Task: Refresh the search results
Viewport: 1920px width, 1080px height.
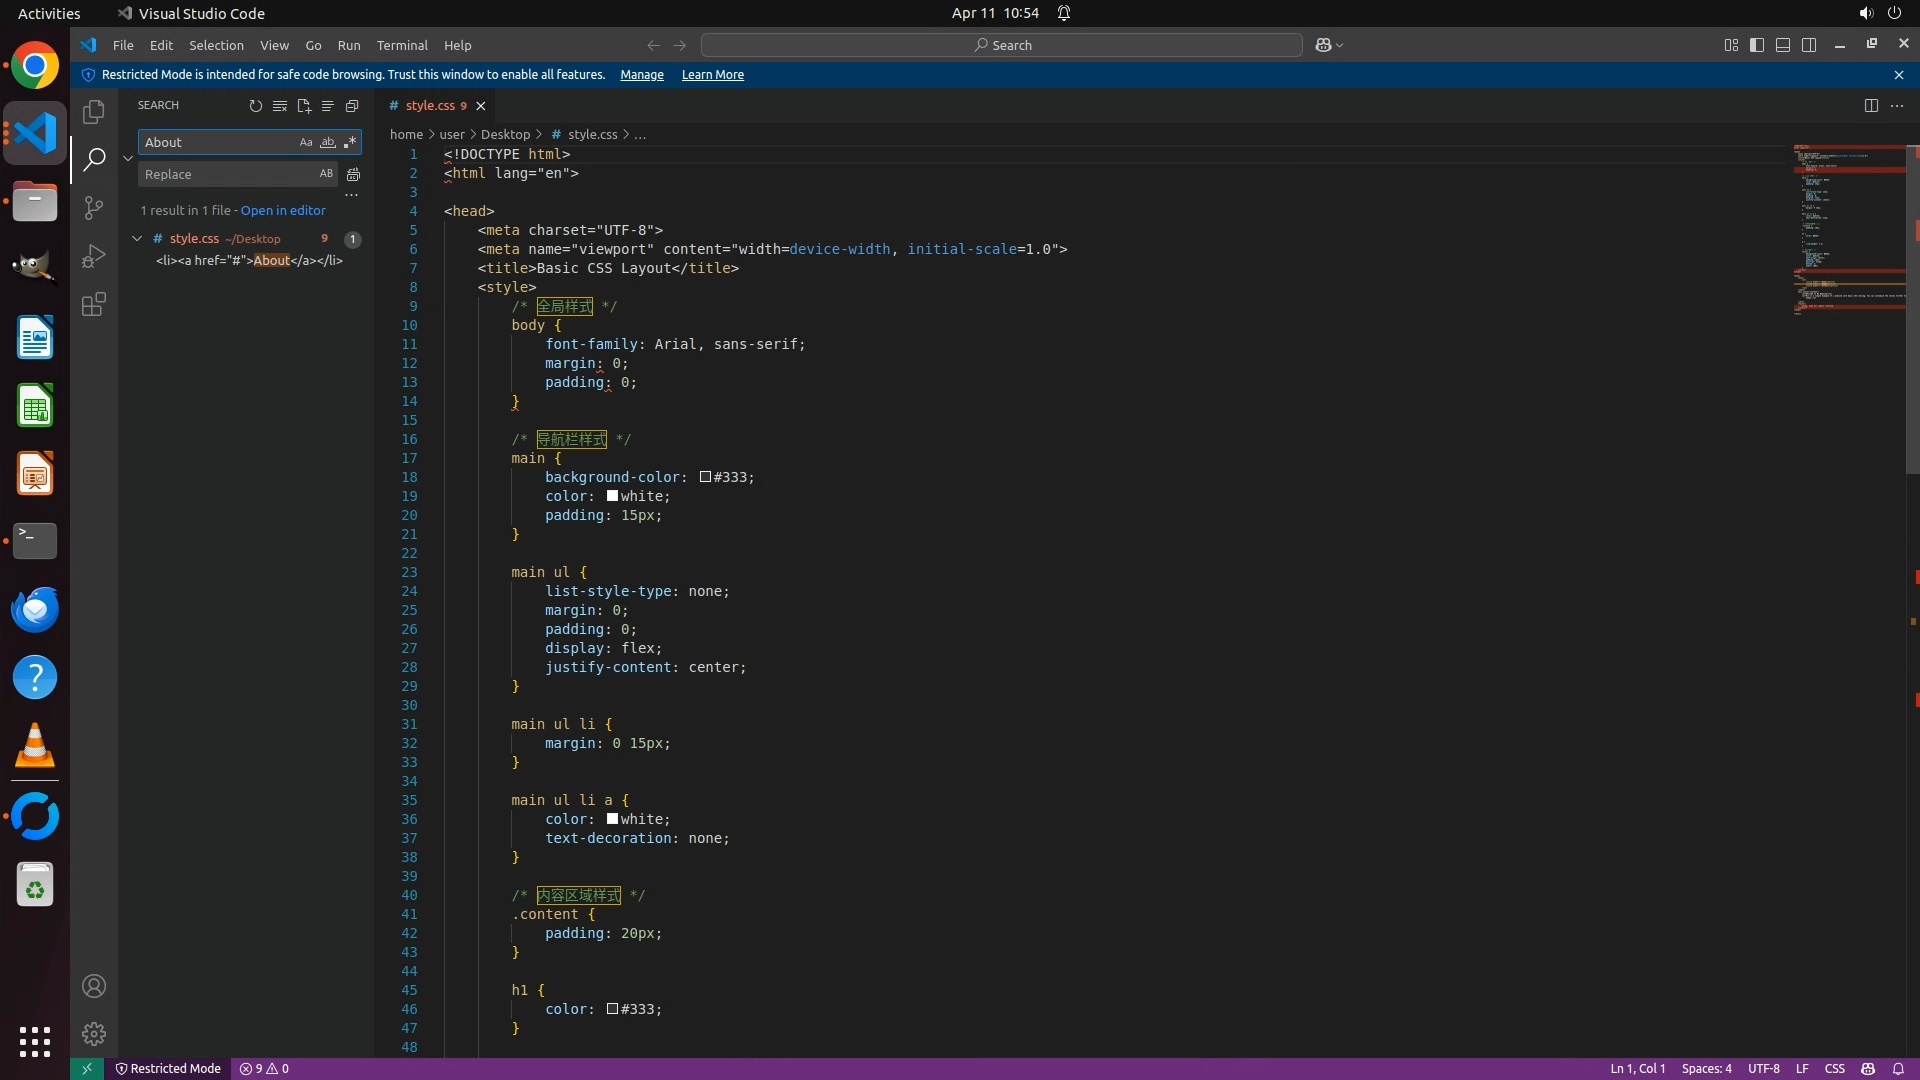Action: [x=256, y=106]
